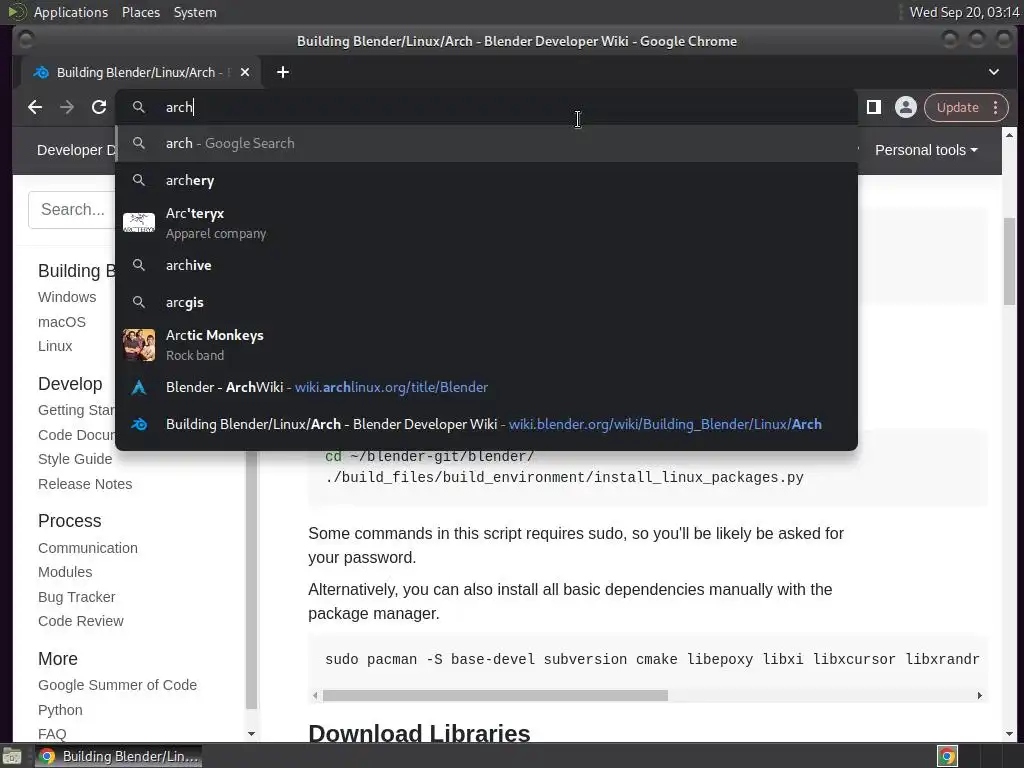Click the Blender icon in suggestion row
Image resolution: width=1024 pixels, height=768 pixels.
coord(139,424)
